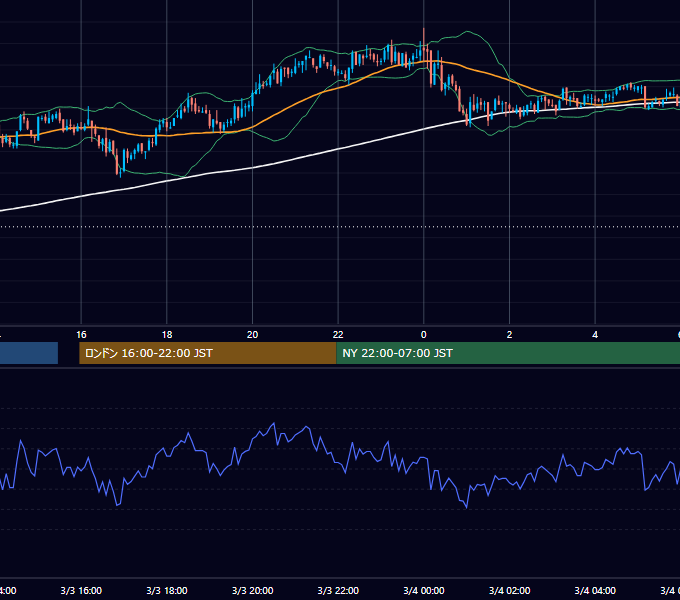Screen dimensions: 680x600
Task: Click hour label 0 on upper time axis
Action: pos(424,335)
